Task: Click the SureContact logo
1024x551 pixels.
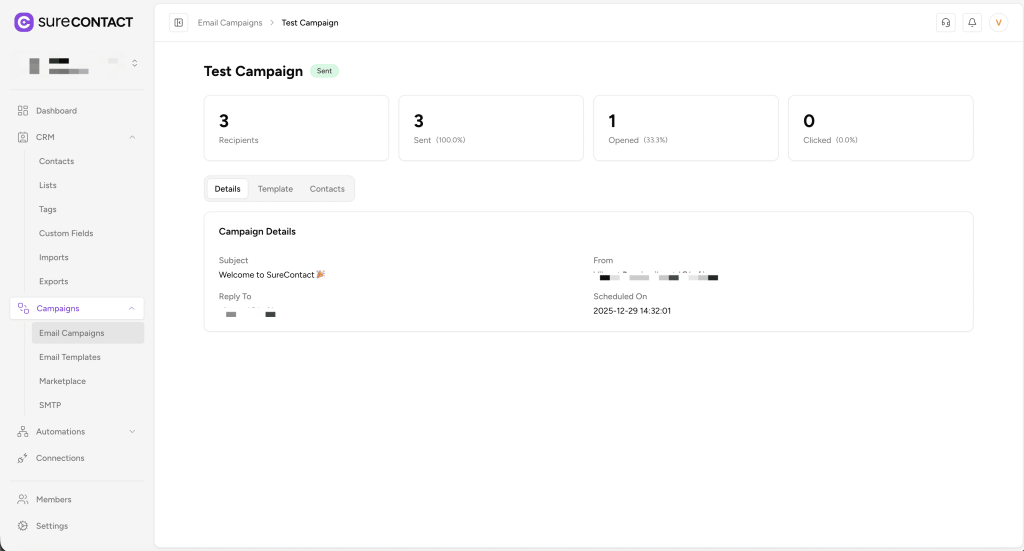Action: pyautogui.click(x=73, y=22)
